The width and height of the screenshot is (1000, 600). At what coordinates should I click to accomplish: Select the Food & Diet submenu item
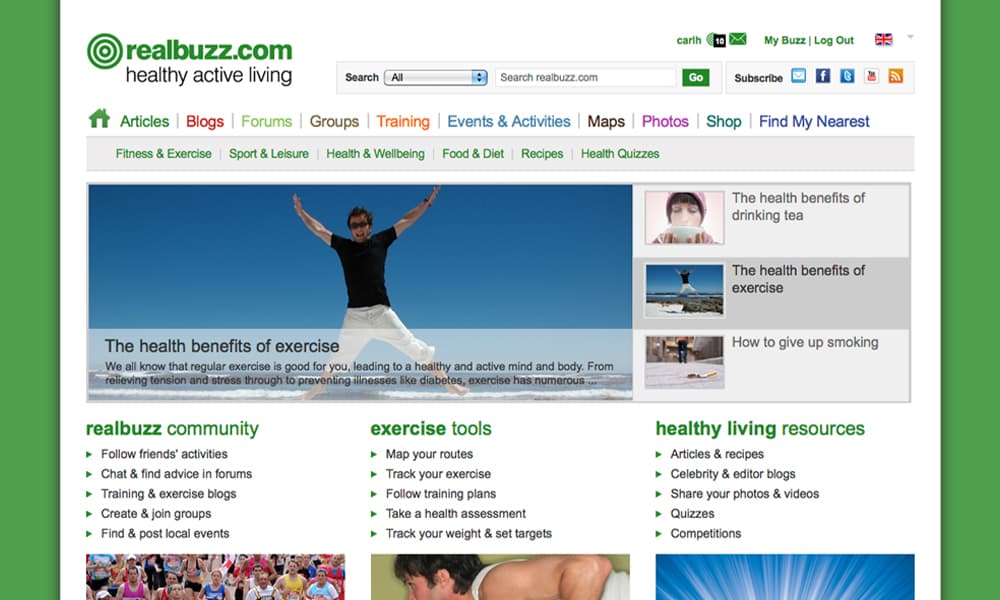[x=473, y=154]
